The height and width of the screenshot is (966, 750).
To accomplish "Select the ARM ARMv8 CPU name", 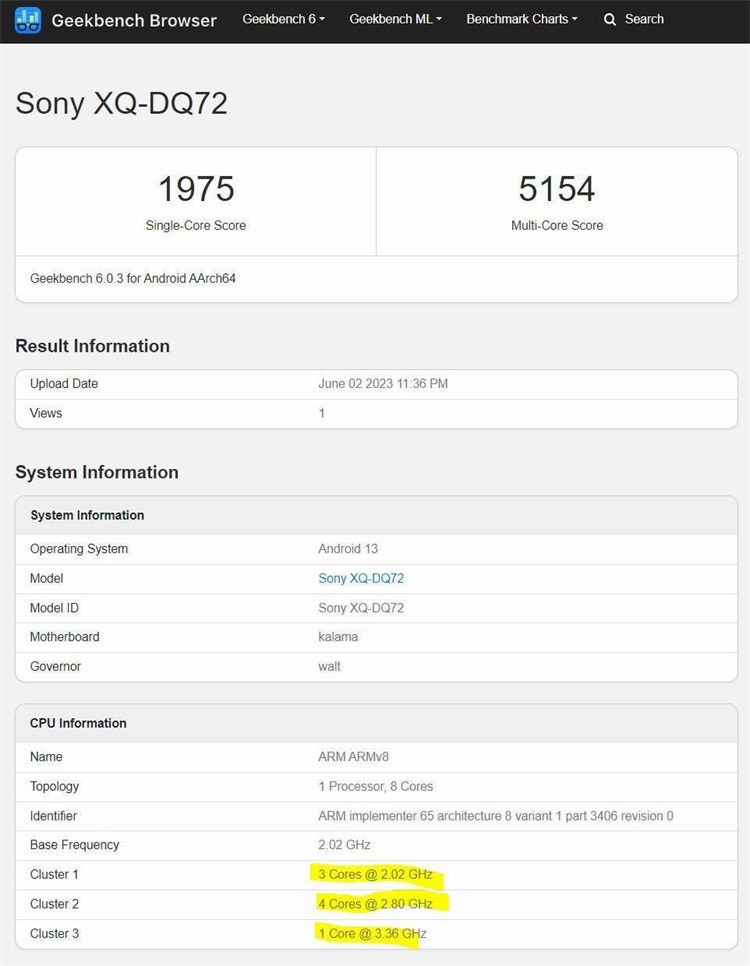I will pos(354,757).
